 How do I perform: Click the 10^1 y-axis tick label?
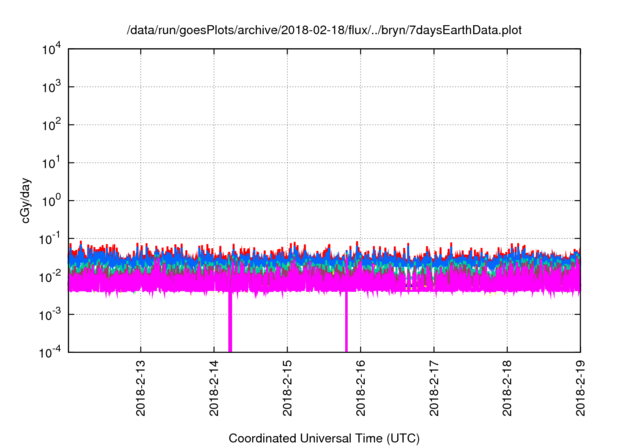click(52, 163)
